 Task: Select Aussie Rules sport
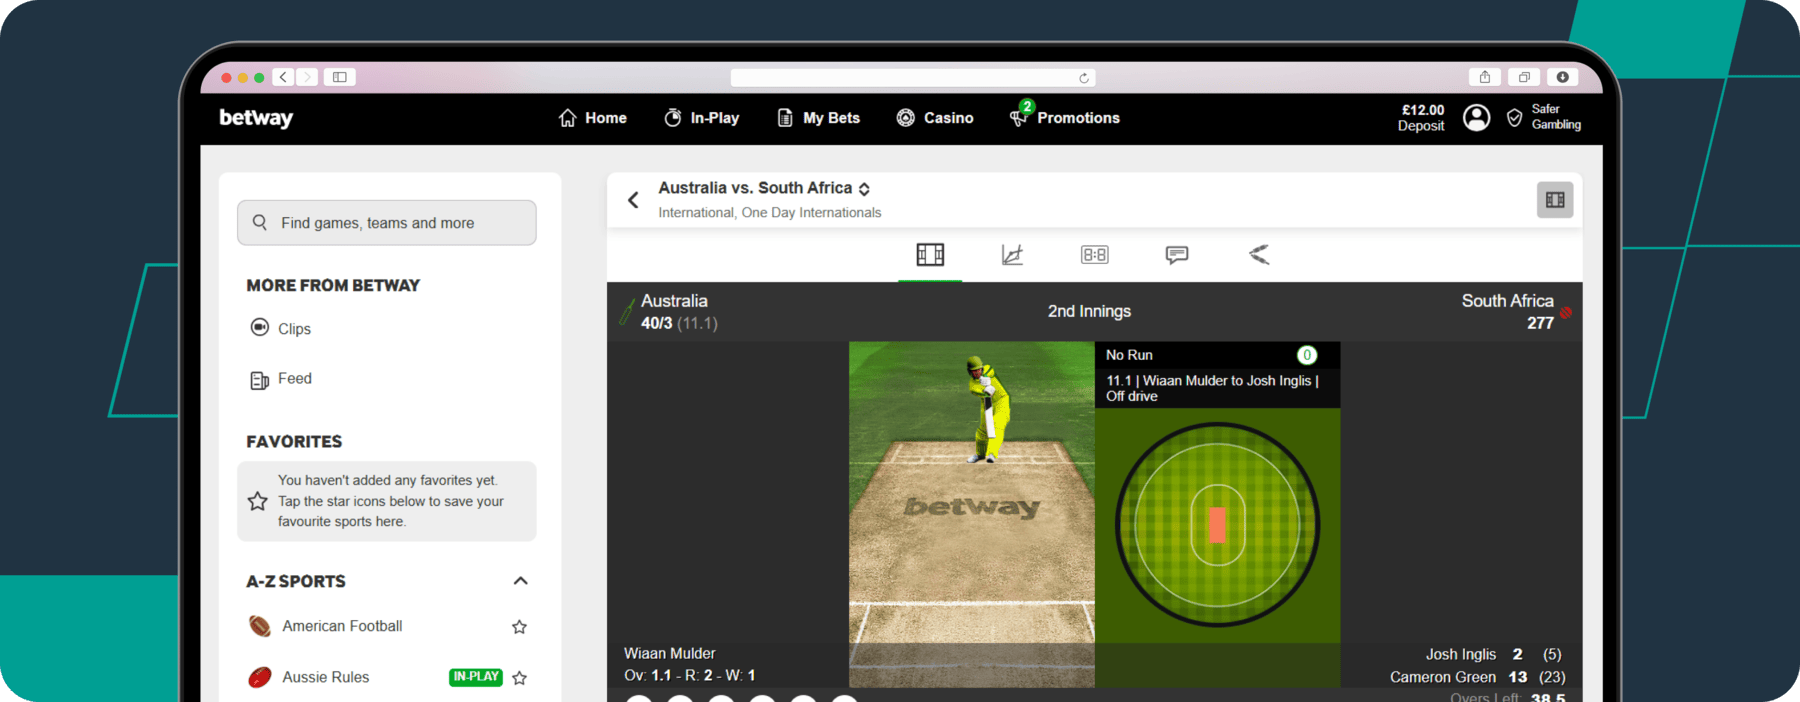coord(325,677)
